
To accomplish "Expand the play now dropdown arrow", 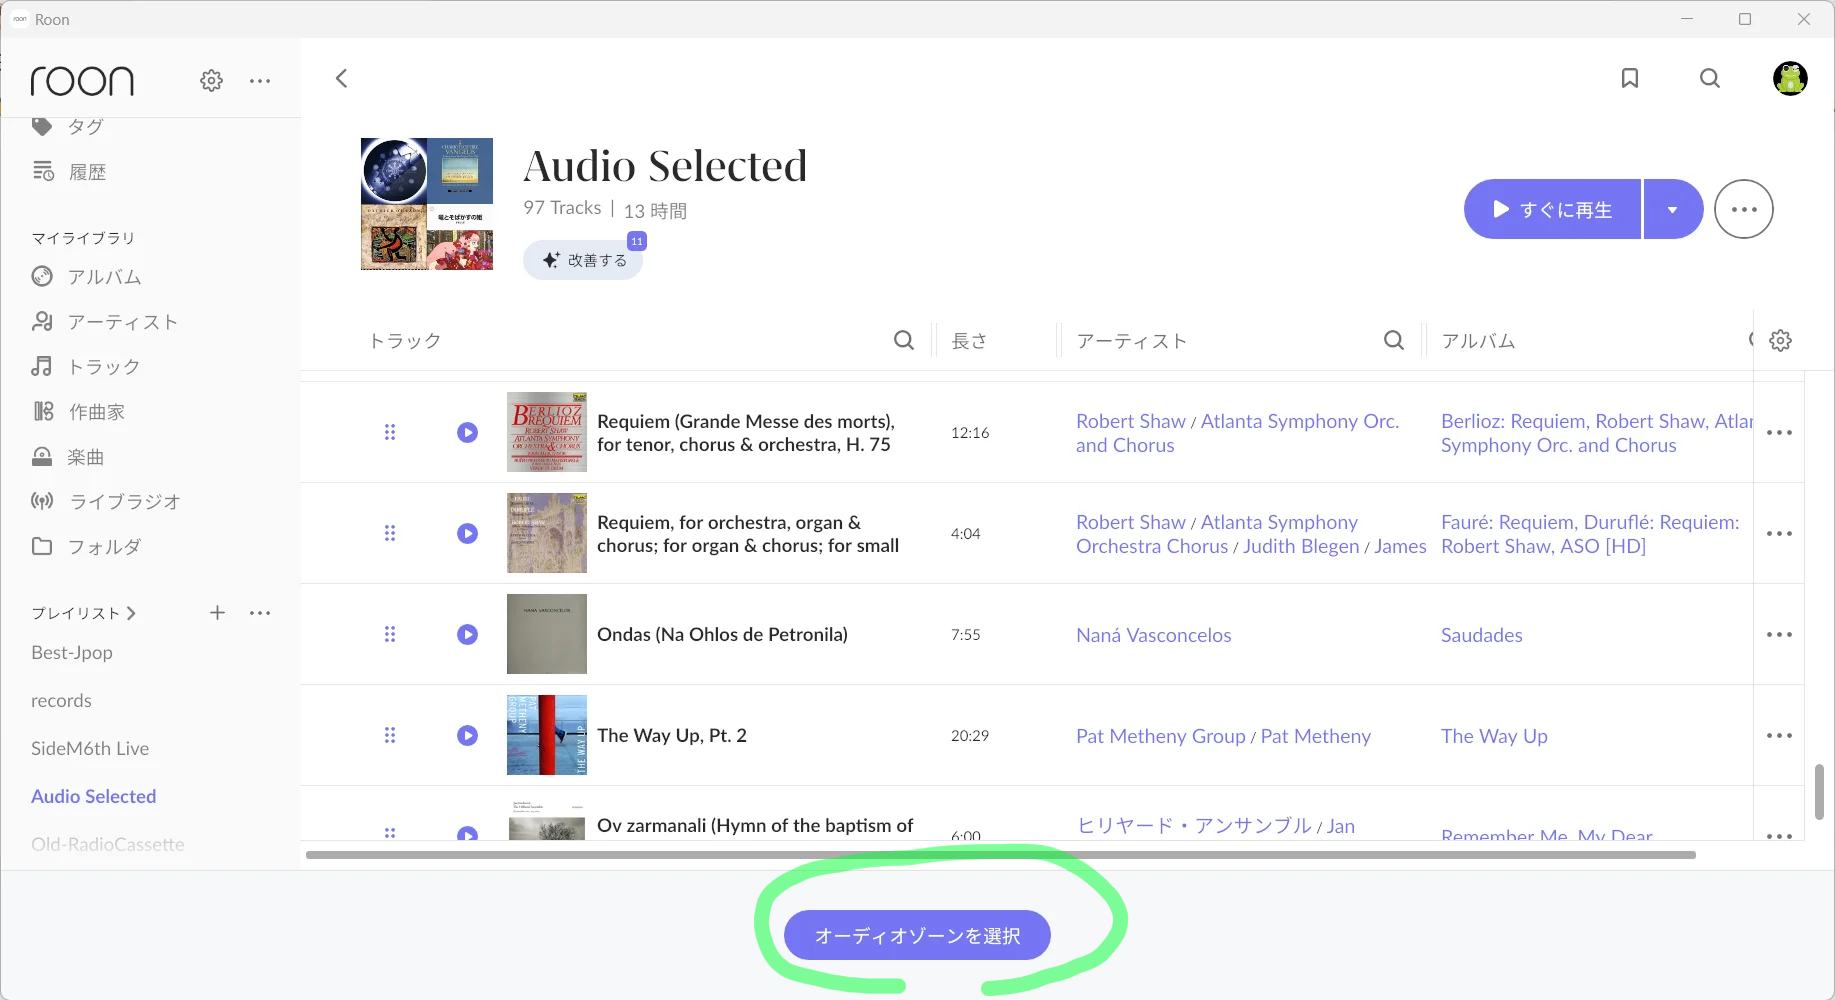I will [1672, 209].
